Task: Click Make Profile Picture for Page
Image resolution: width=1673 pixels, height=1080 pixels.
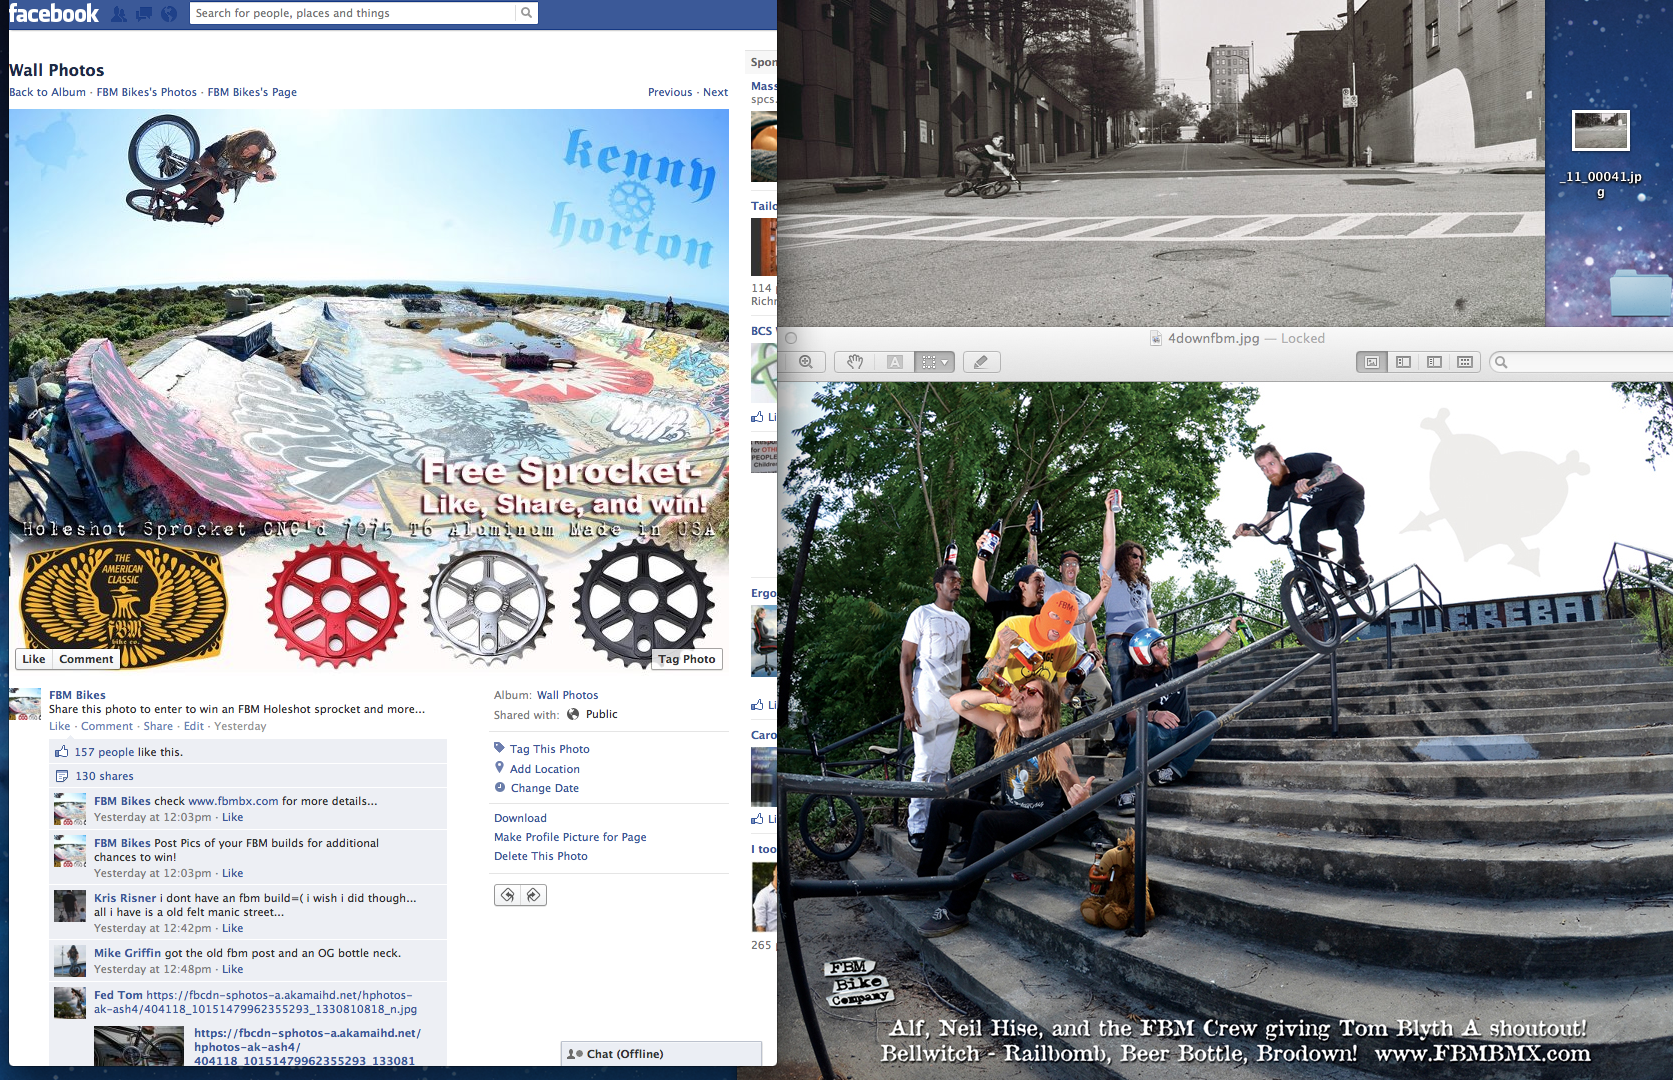Action: (570, 837)
